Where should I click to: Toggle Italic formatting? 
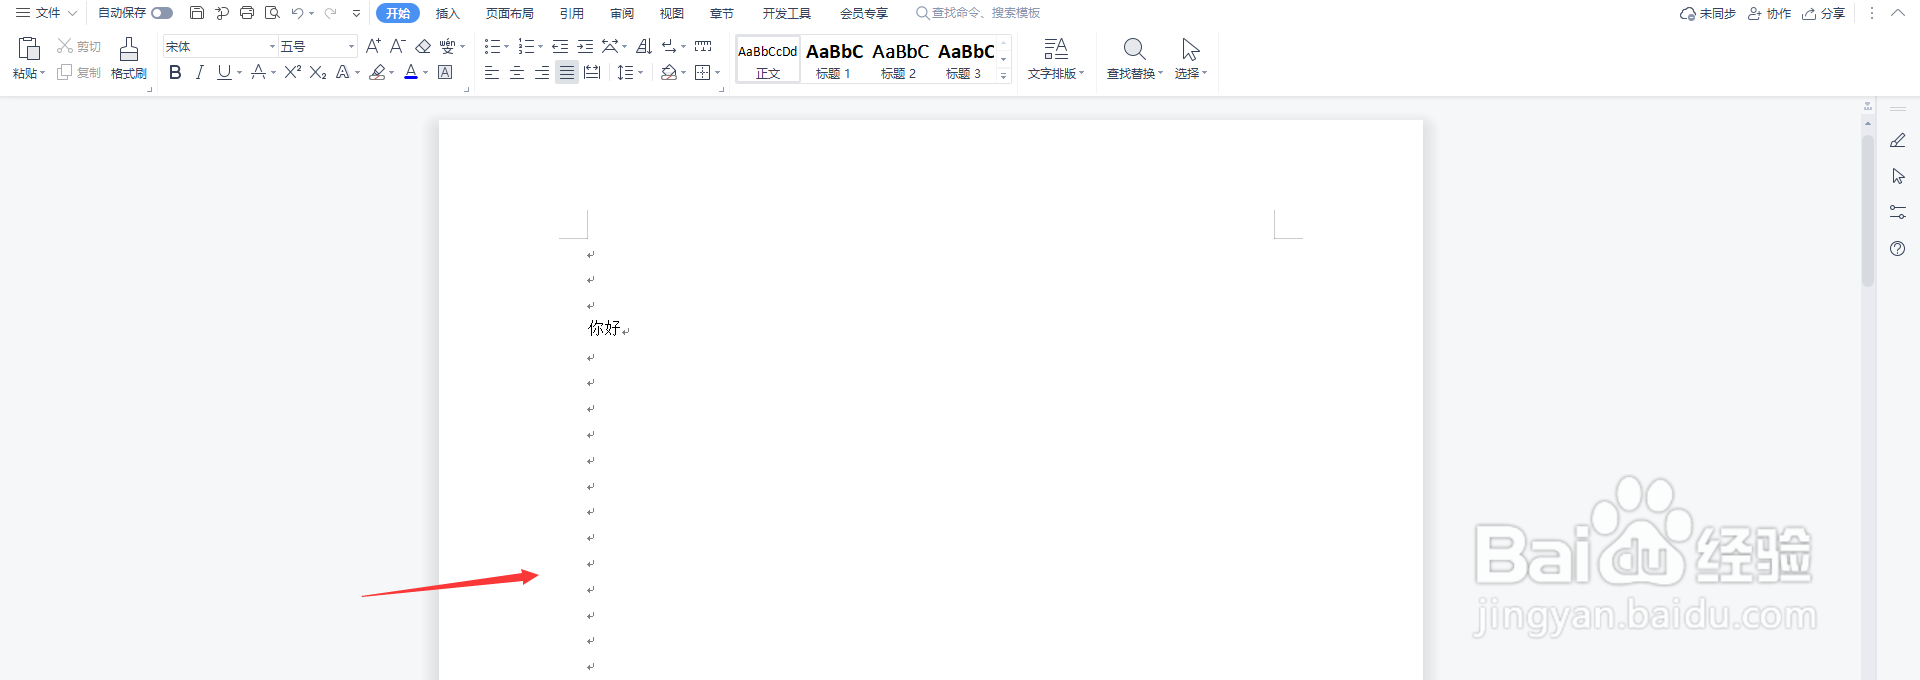[200, 72]
